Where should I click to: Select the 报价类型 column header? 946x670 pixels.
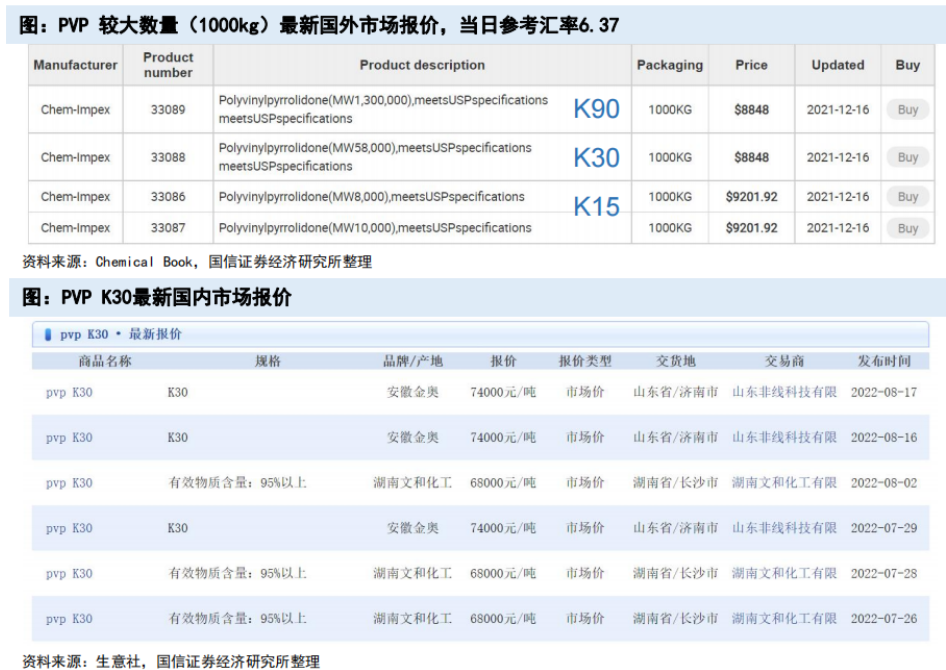pos(585,361)
